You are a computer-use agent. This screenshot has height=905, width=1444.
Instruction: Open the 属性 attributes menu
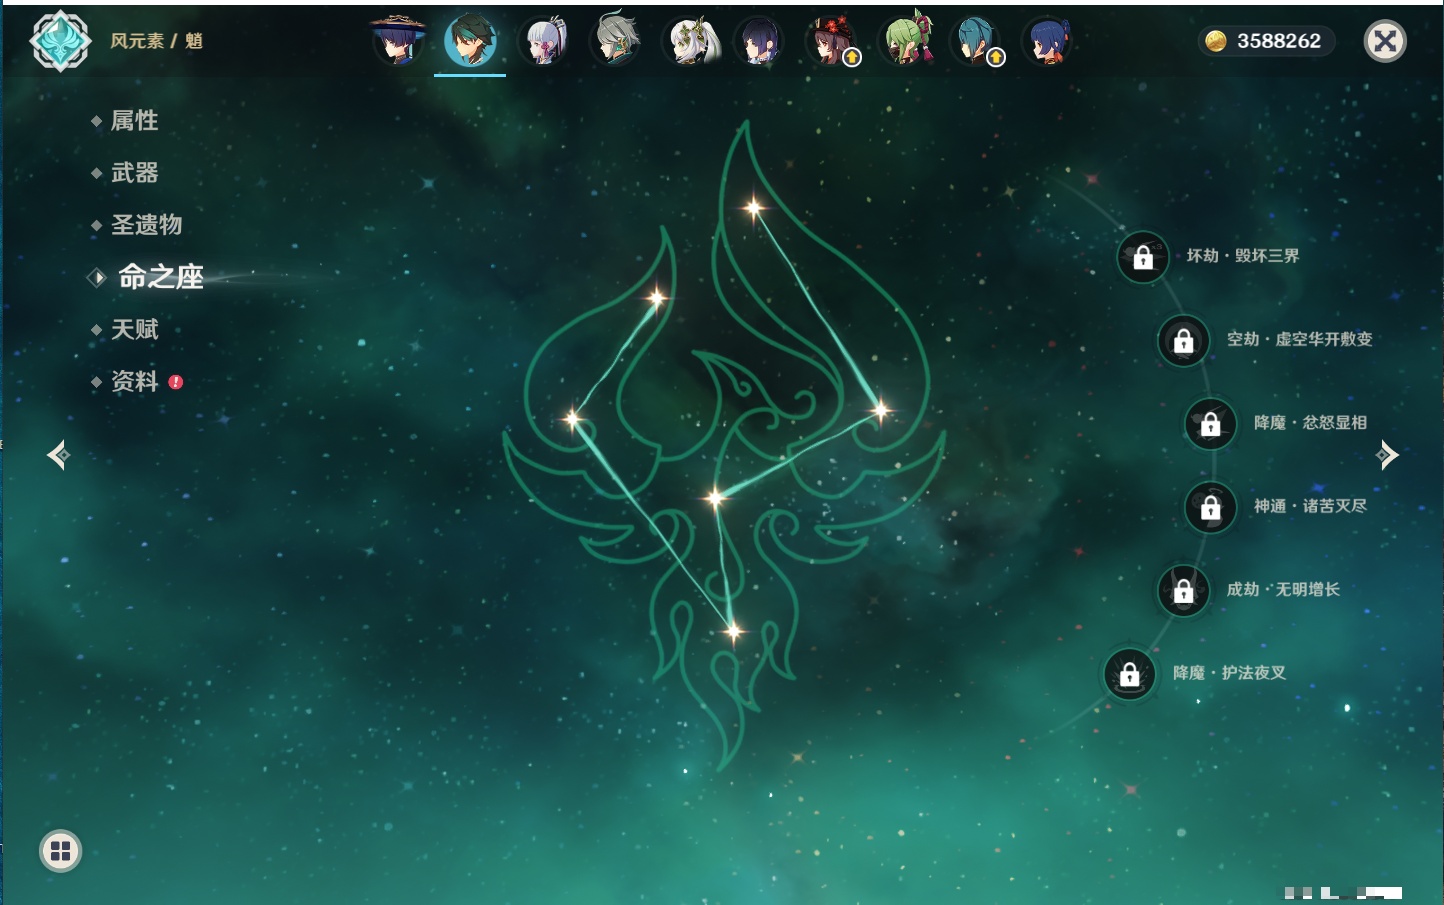point(134,121)
